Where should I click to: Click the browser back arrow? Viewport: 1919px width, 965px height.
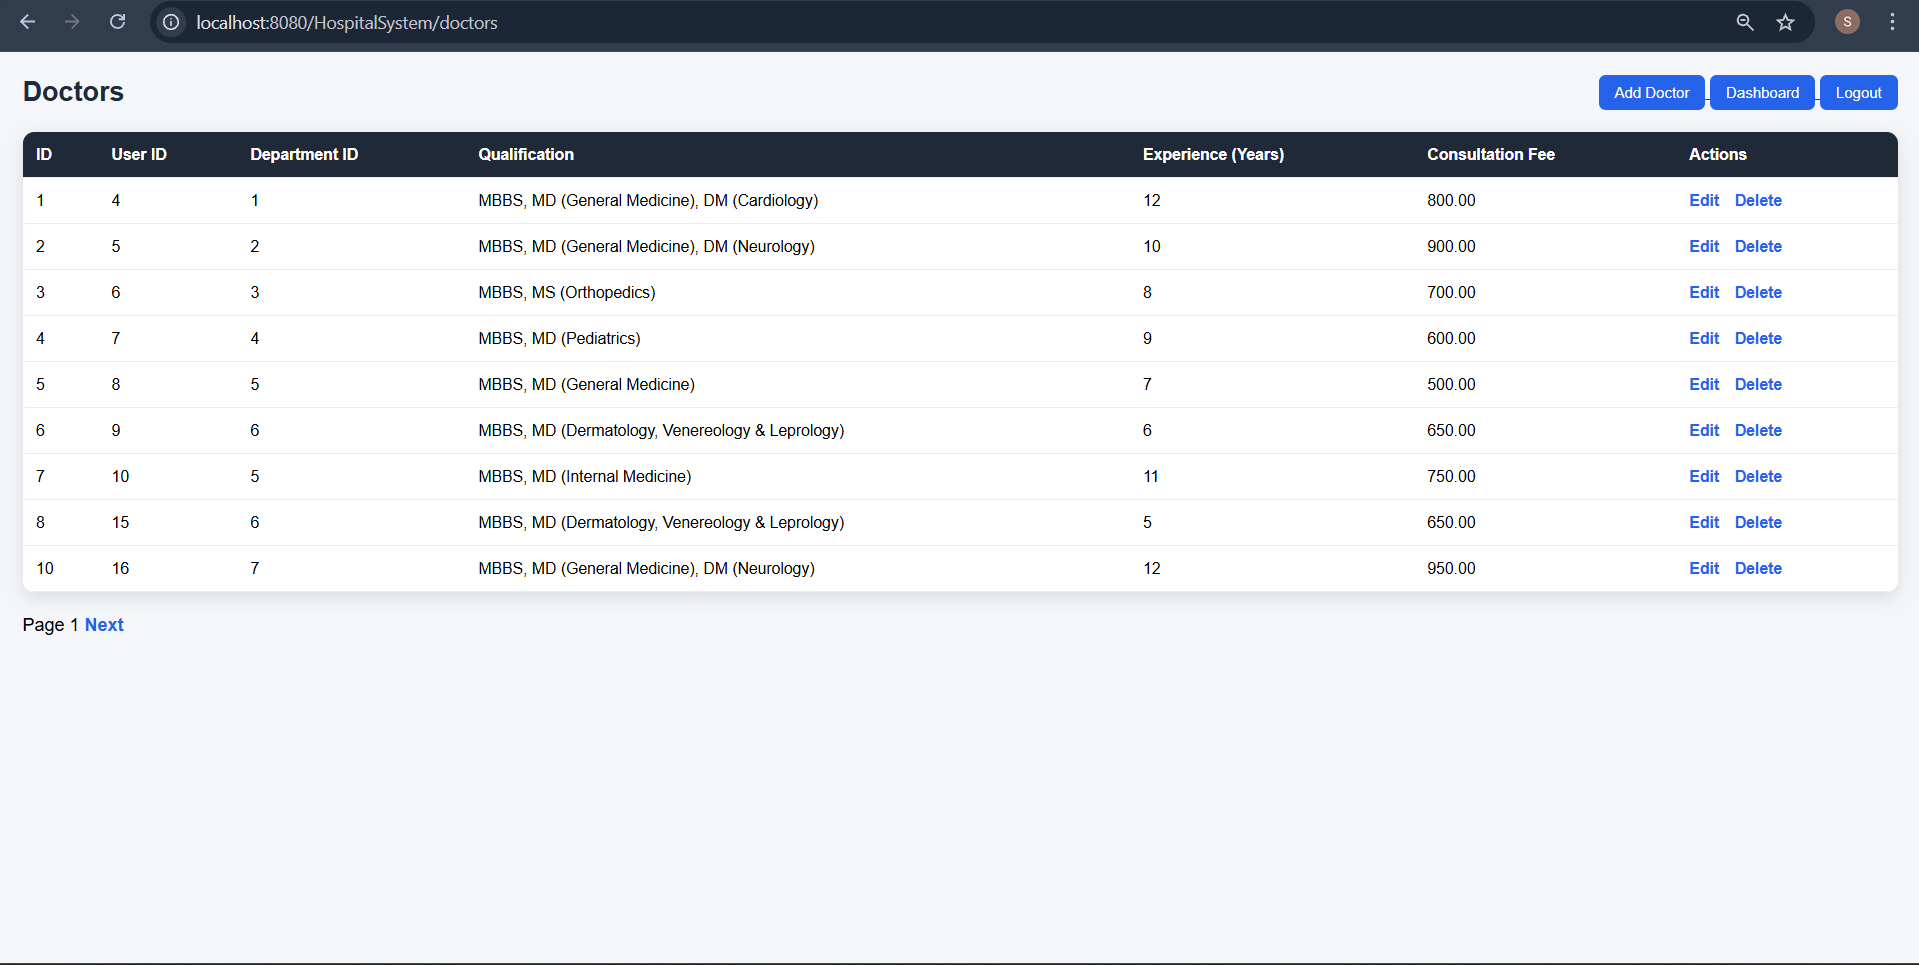tap(28, 22)
